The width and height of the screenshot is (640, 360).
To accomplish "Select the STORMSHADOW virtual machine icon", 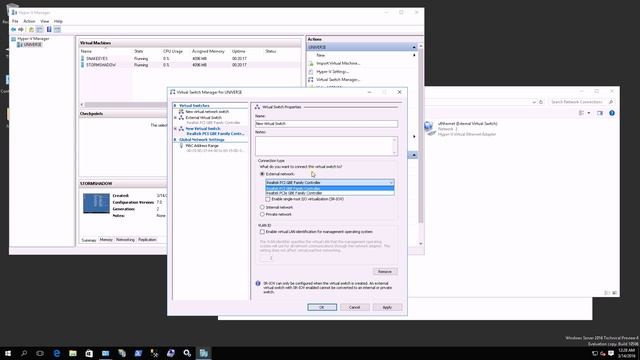I will 83,65.
